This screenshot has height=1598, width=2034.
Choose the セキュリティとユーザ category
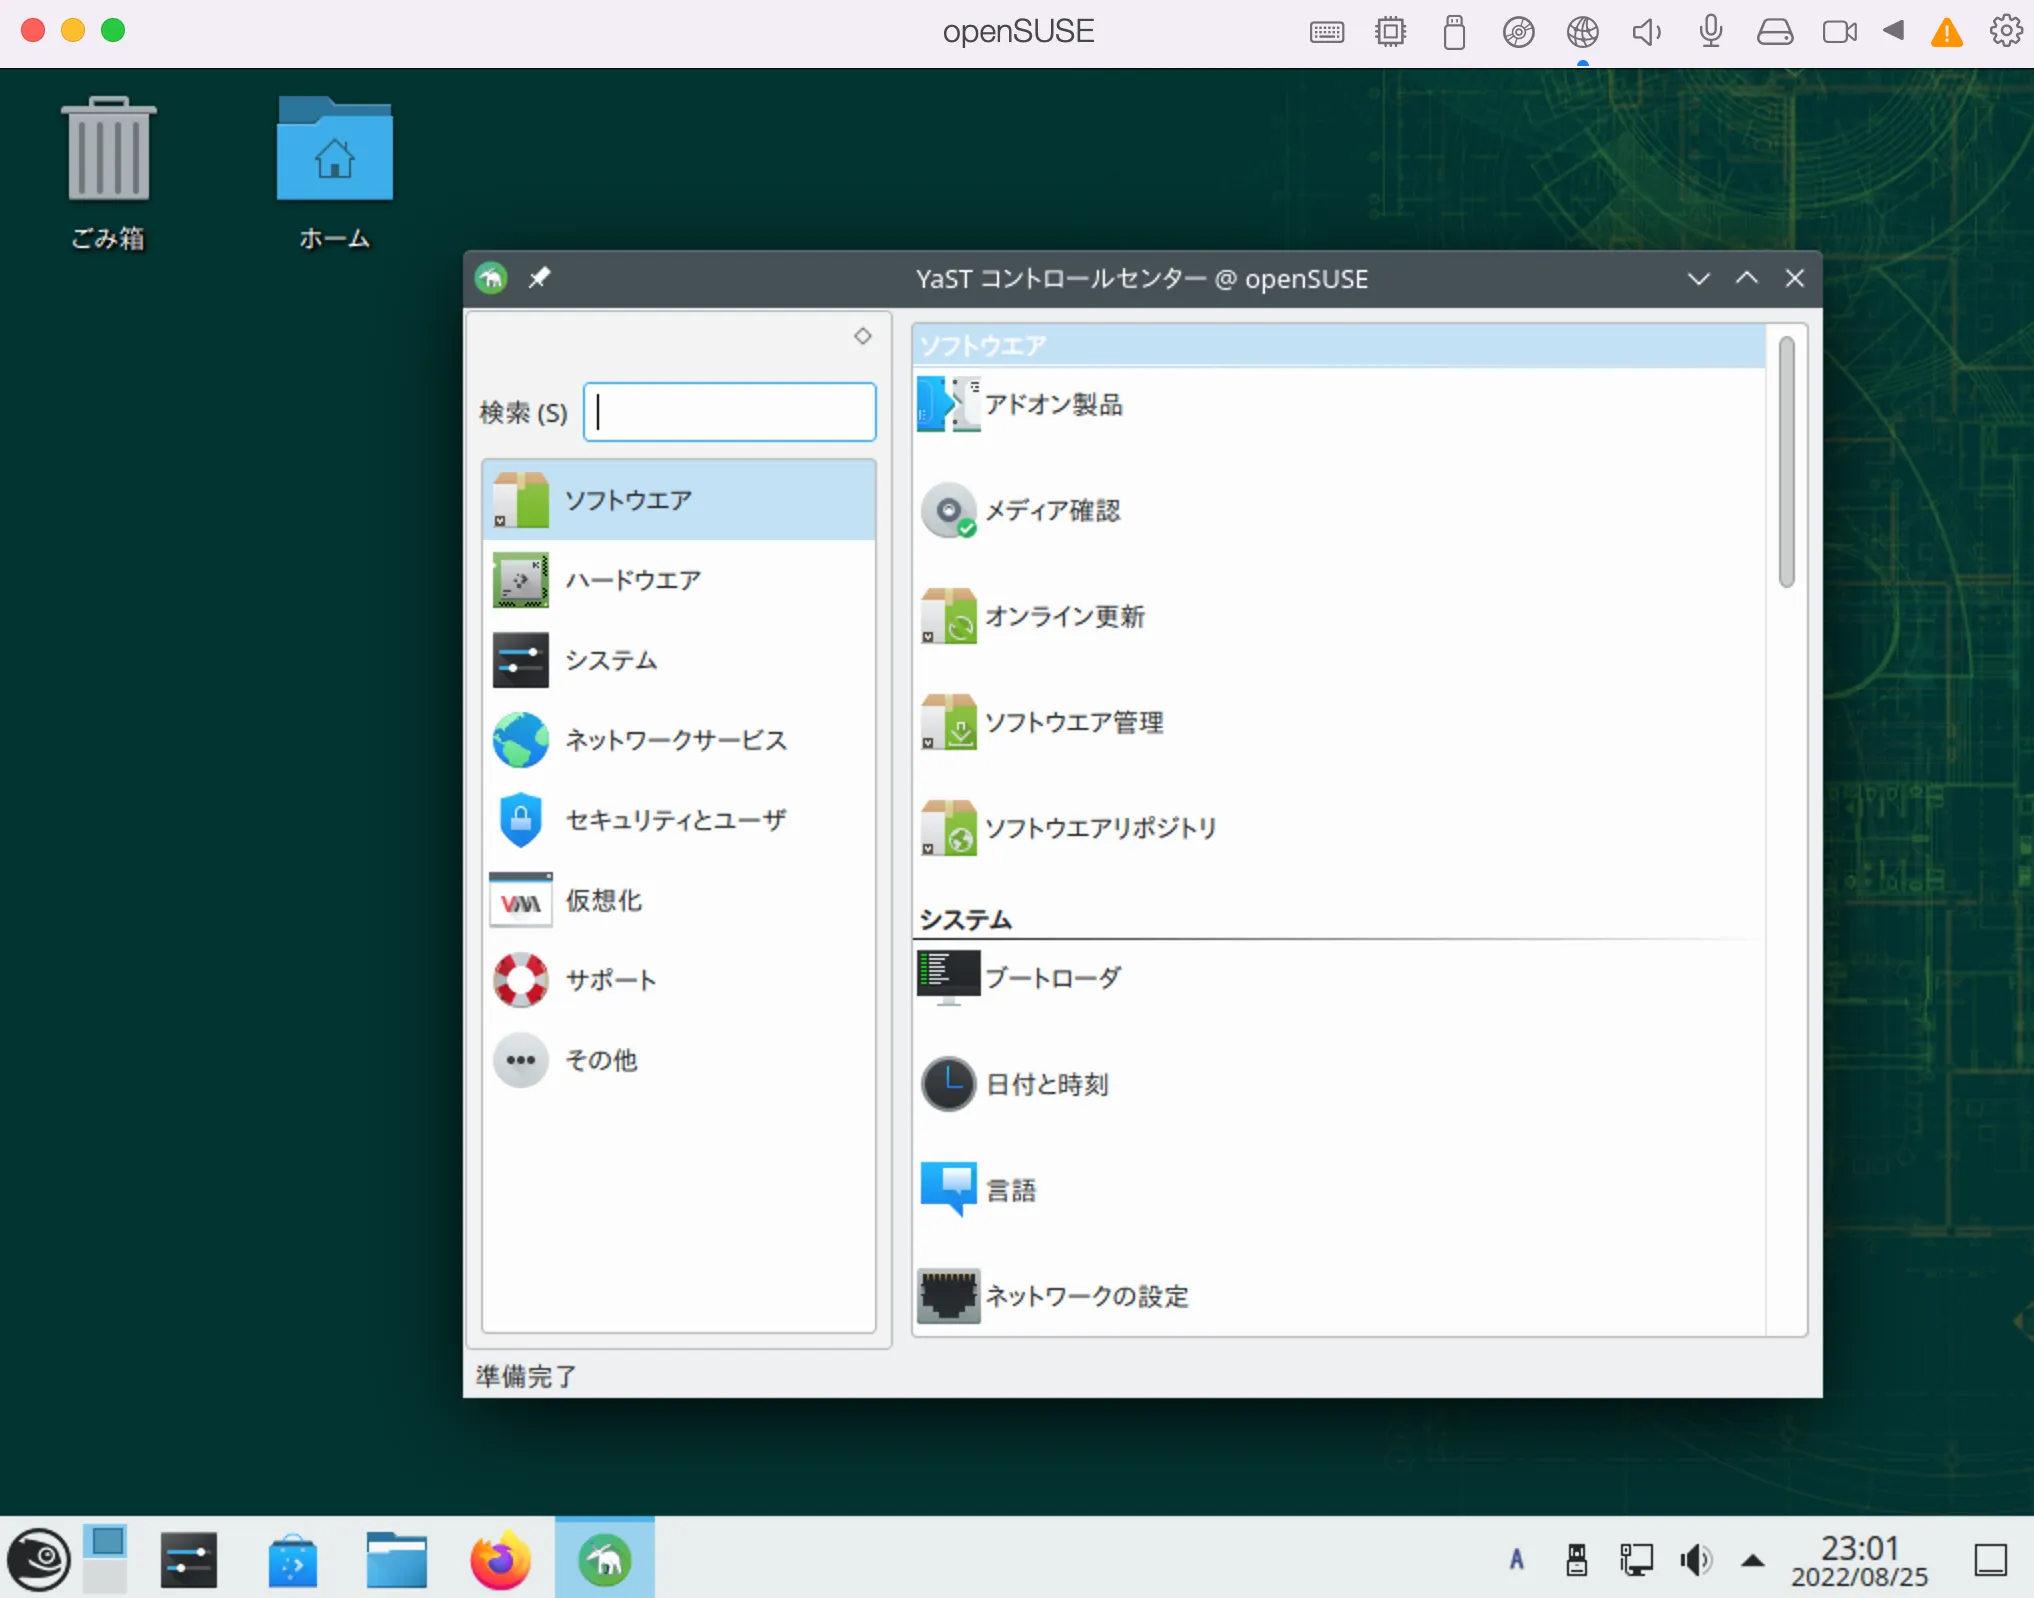coord(675,821)
